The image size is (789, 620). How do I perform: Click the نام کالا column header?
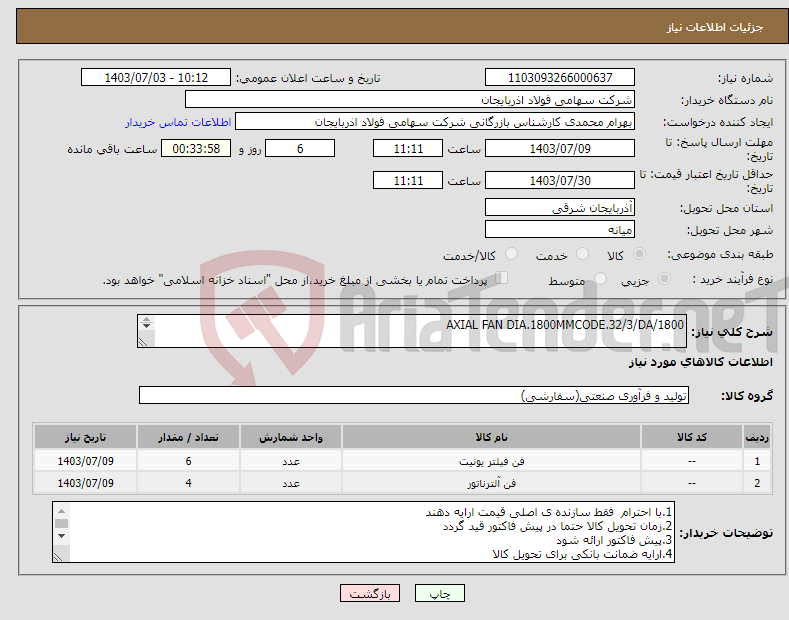[x=491, y=437]
